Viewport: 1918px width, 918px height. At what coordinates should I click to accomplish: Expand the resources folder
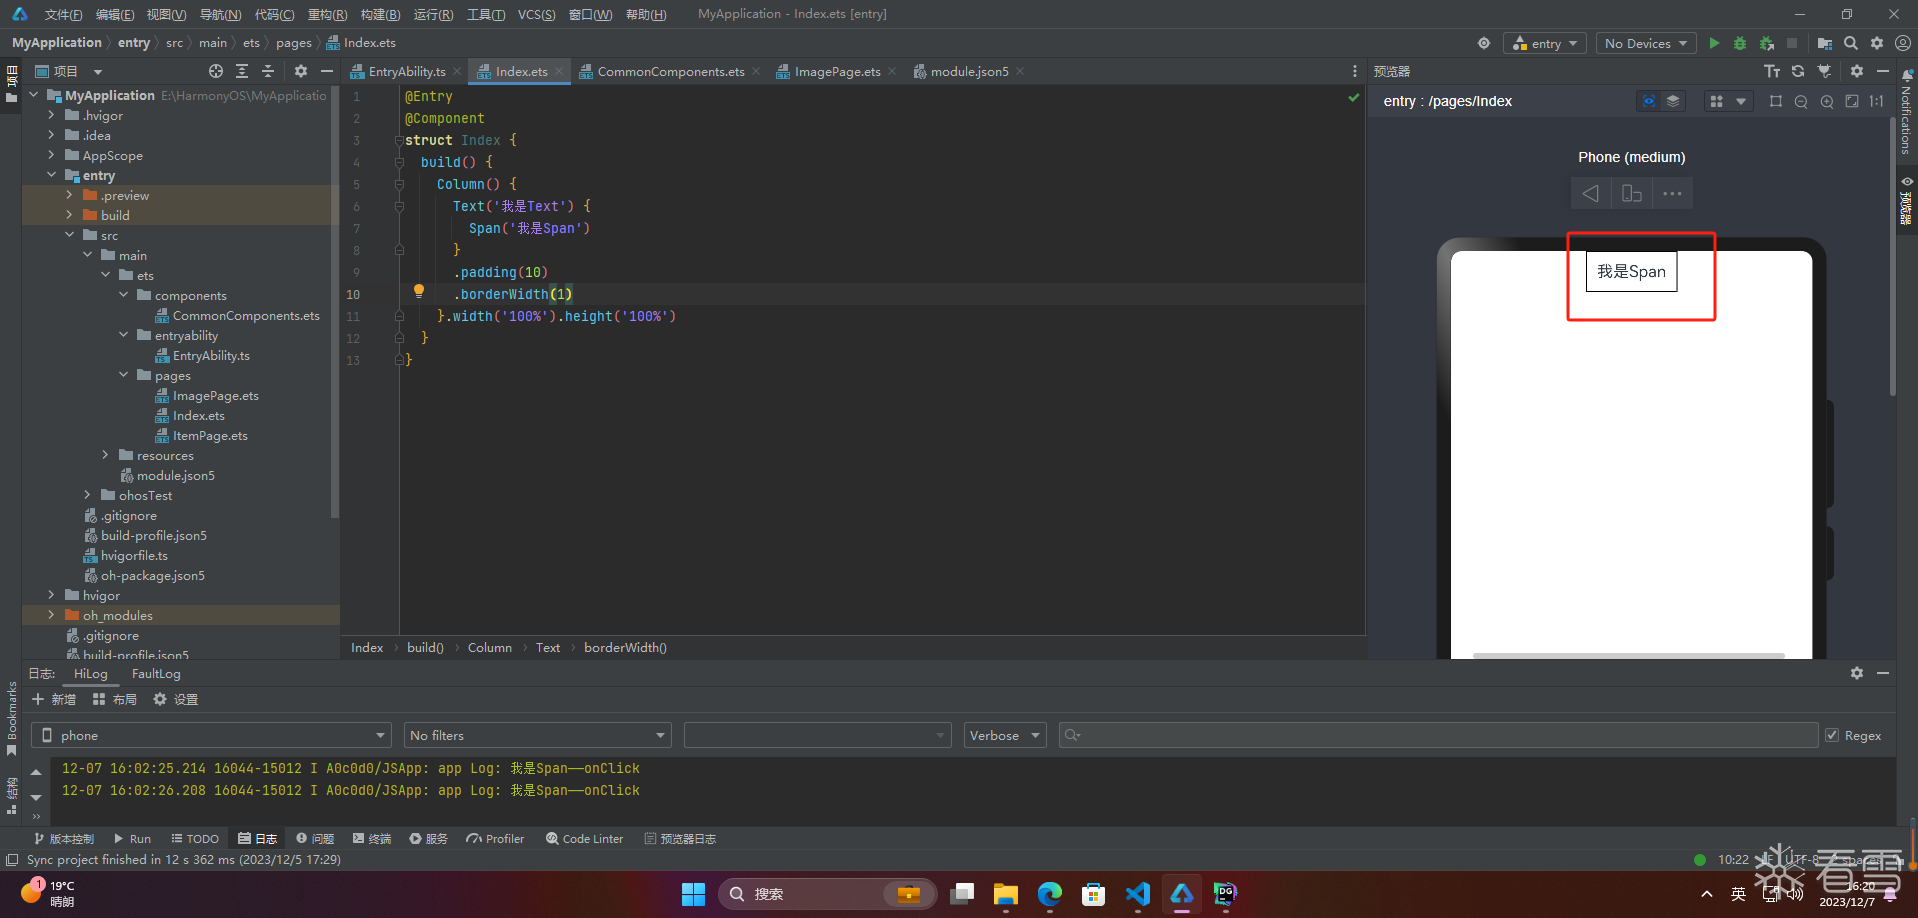(105, 455)
